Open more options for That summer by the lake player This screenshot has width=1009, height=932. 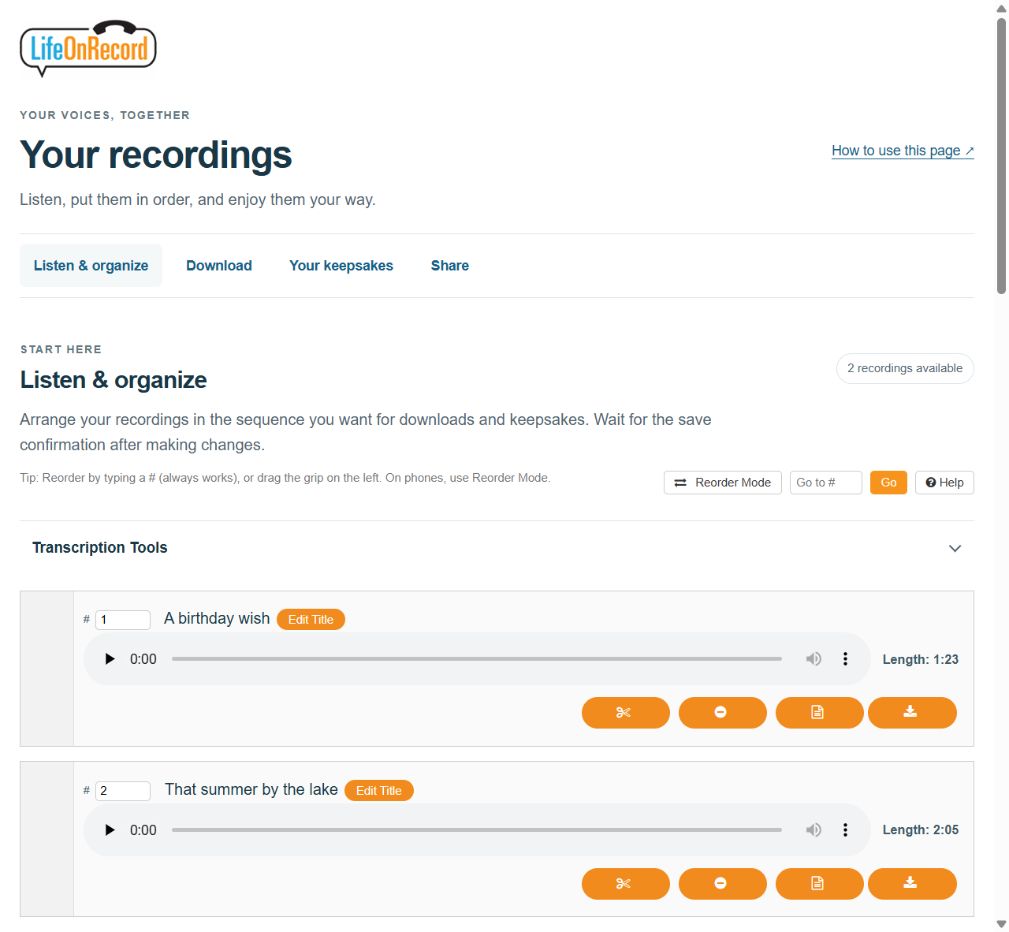(845, 830)
